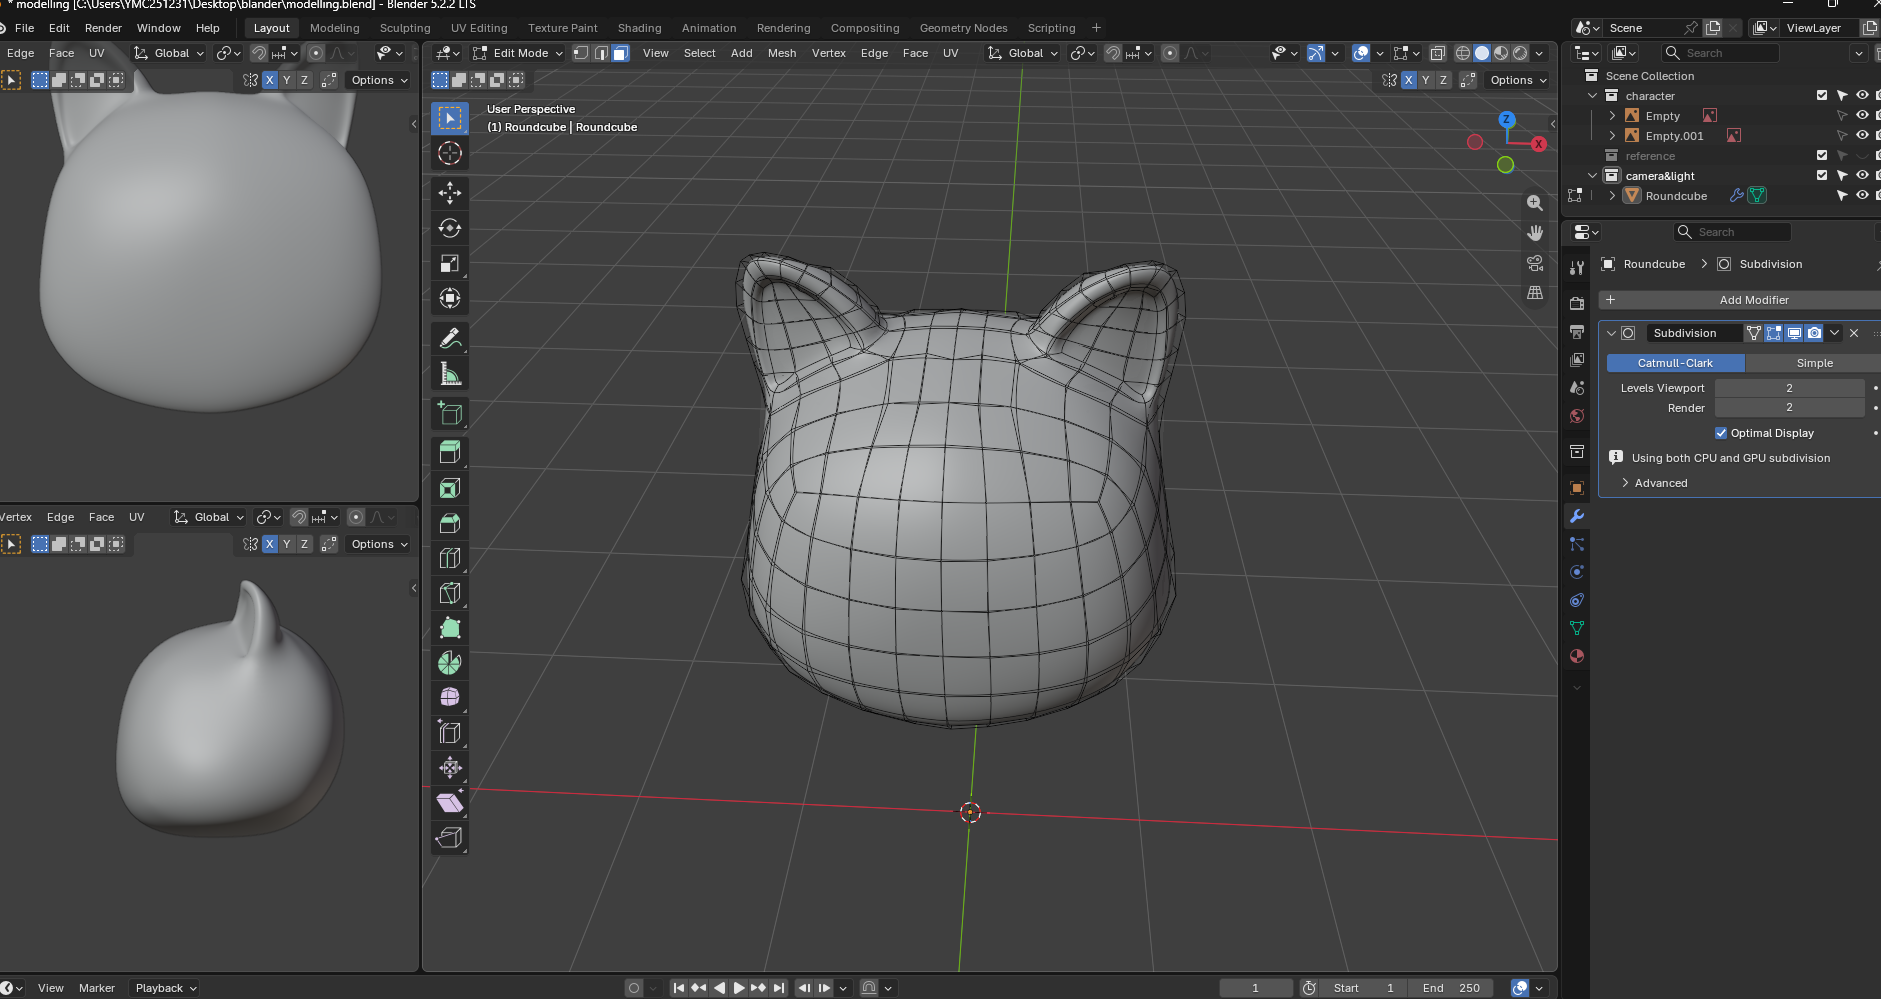Choose the Spin tool
This screenshot has height=999, width=1881.
(450, 663)
